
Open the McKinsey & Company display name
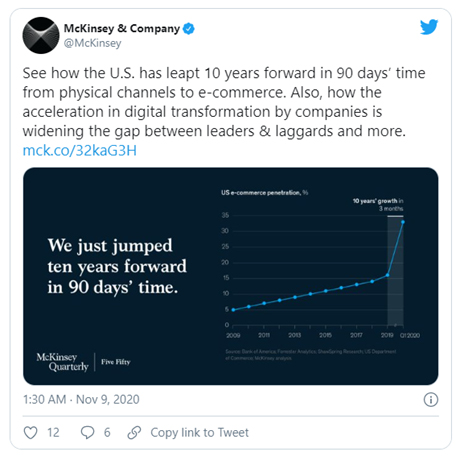click(122, 29)
